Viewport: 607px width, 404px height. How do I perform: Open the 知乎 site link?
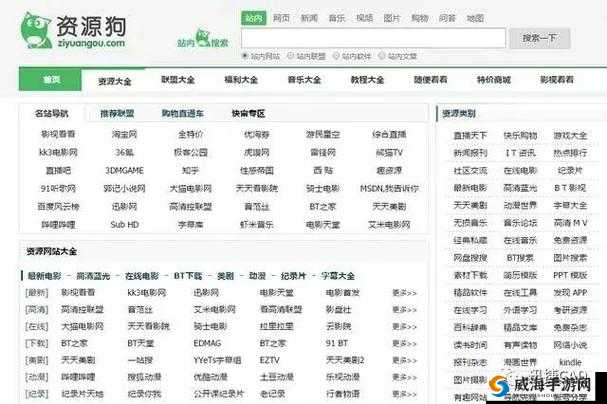(x=190, y=170)
